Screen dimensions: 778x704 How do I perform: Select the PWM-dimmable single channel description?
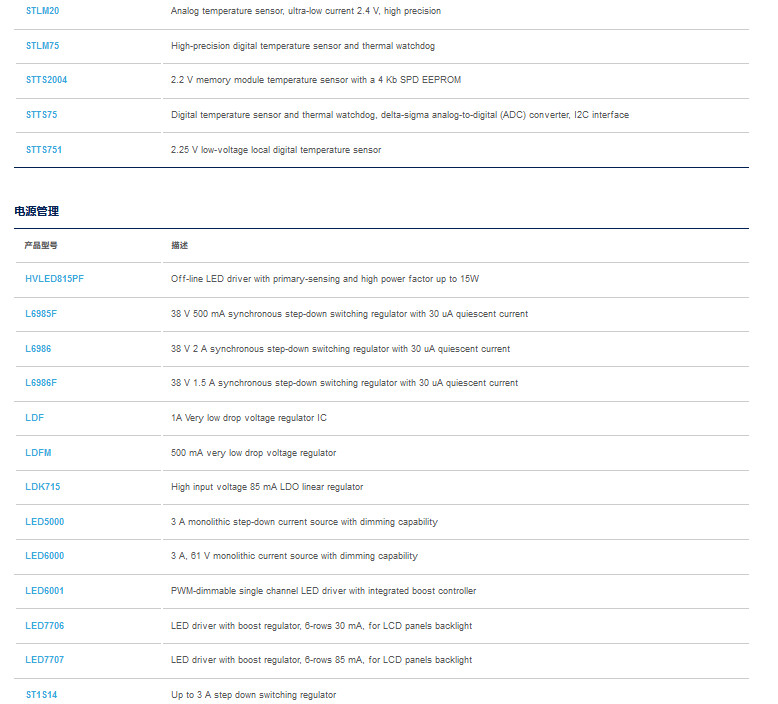click(324, 590)
